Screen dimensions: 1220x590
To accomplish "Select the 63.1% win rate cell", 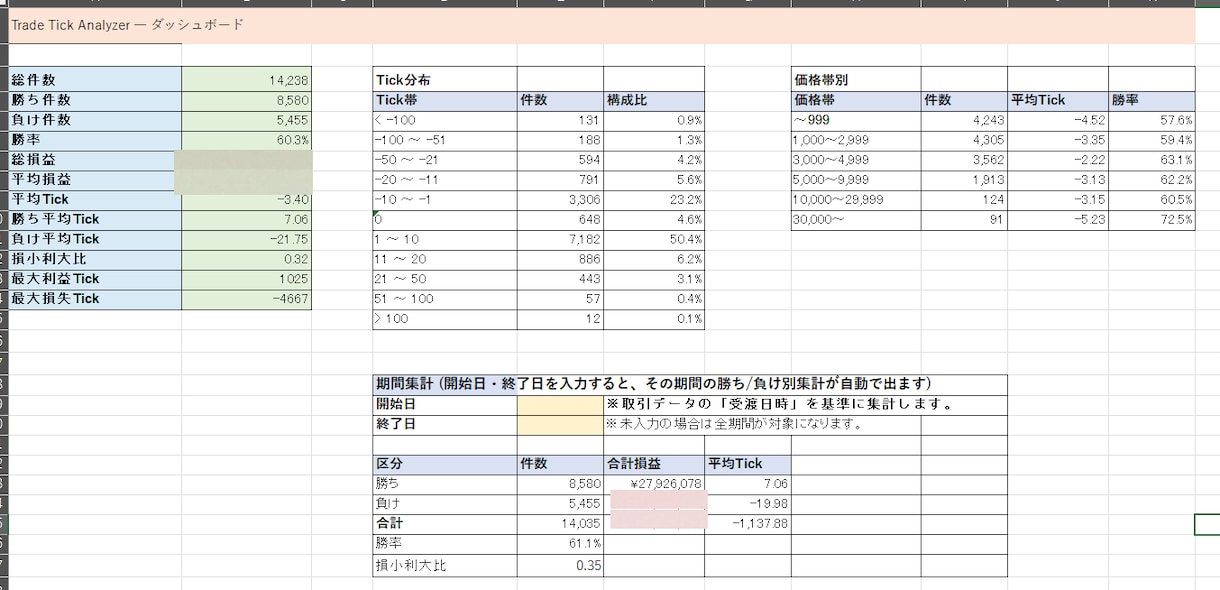I will click(1152, 160).
